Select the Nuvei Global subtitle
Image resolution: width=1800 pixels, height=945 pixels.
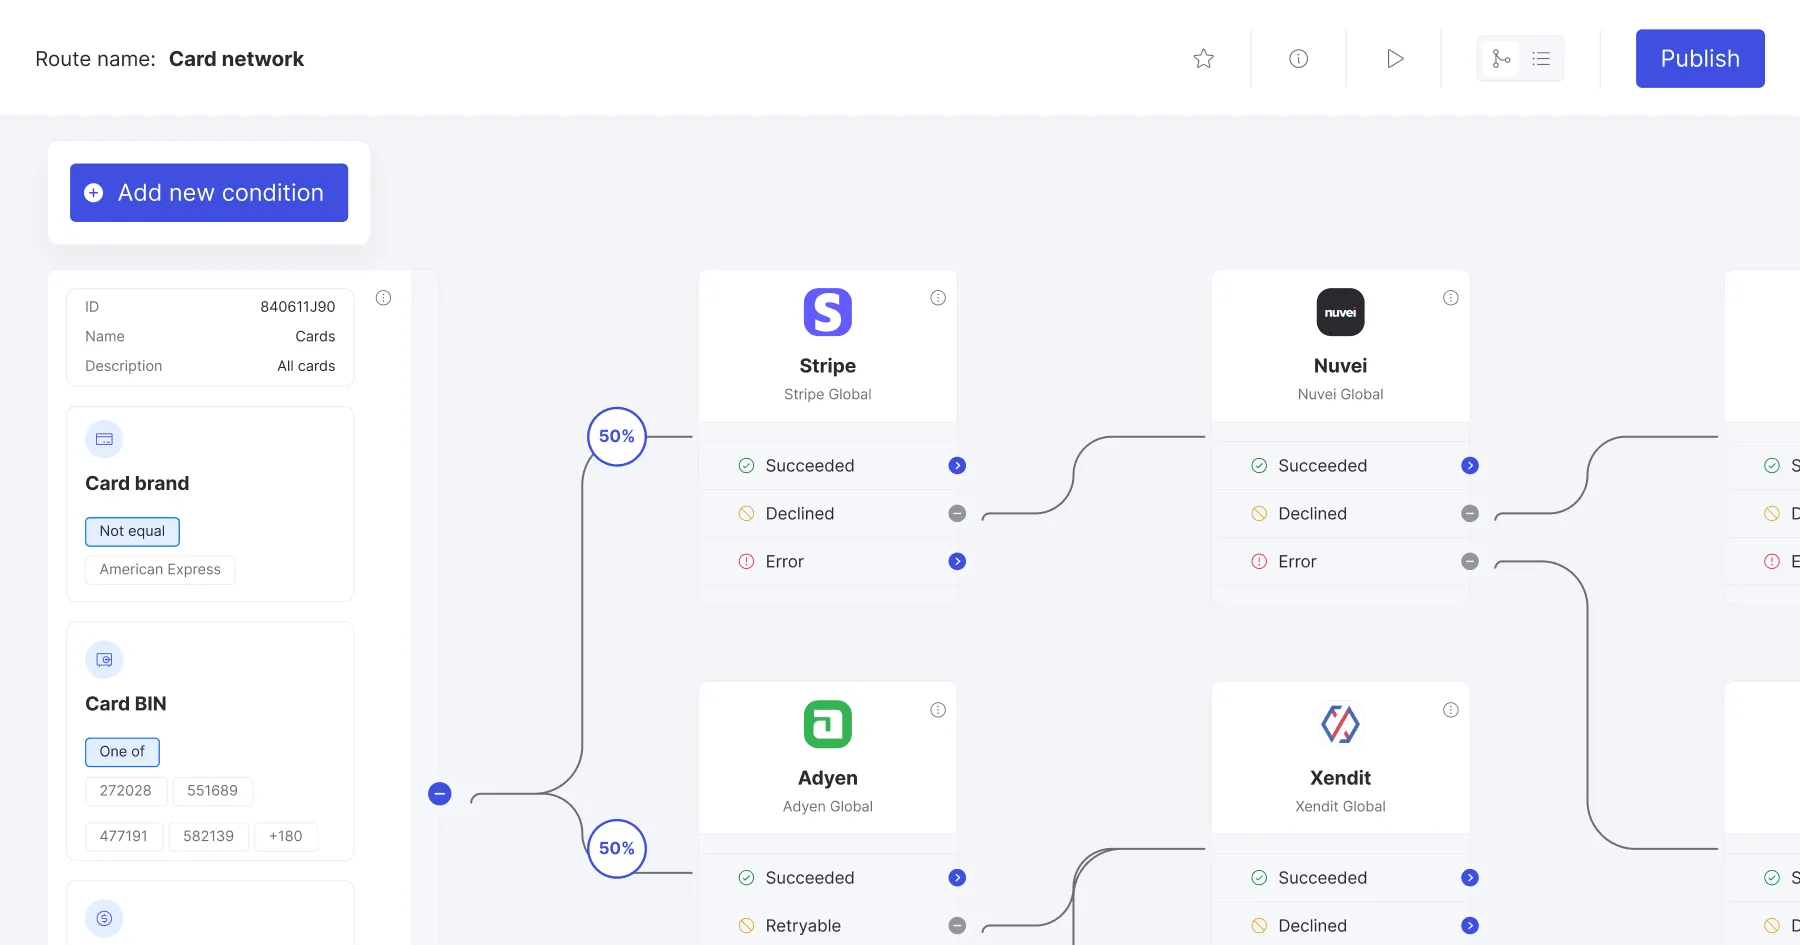pos(1340,395)
